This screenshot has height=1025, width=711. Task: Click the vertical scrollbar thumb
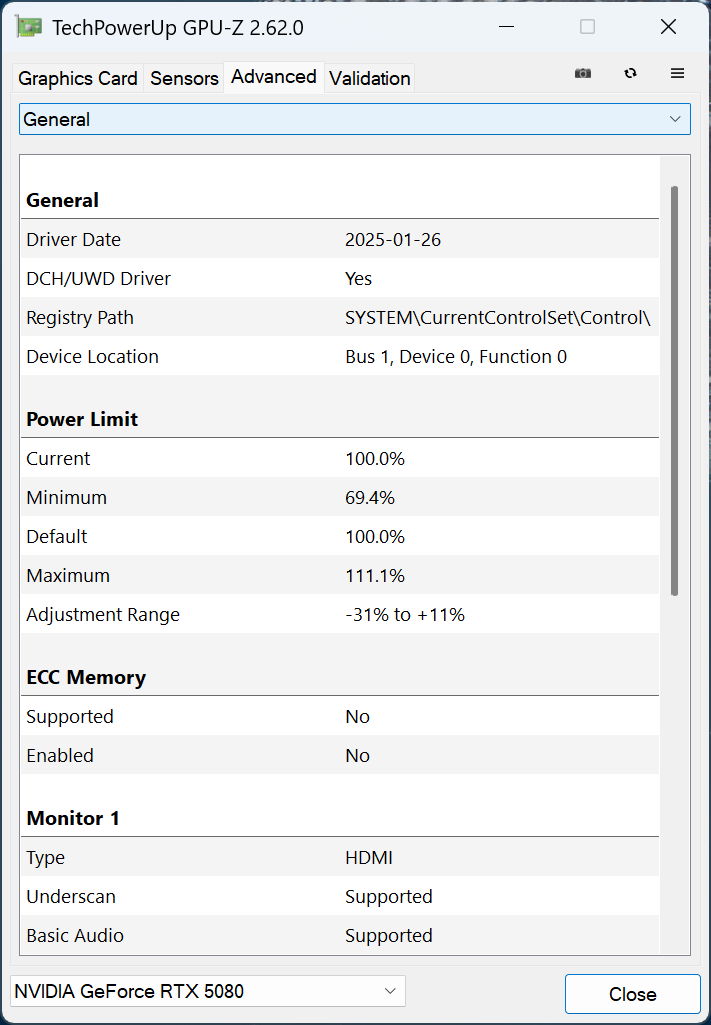[674, 391]
